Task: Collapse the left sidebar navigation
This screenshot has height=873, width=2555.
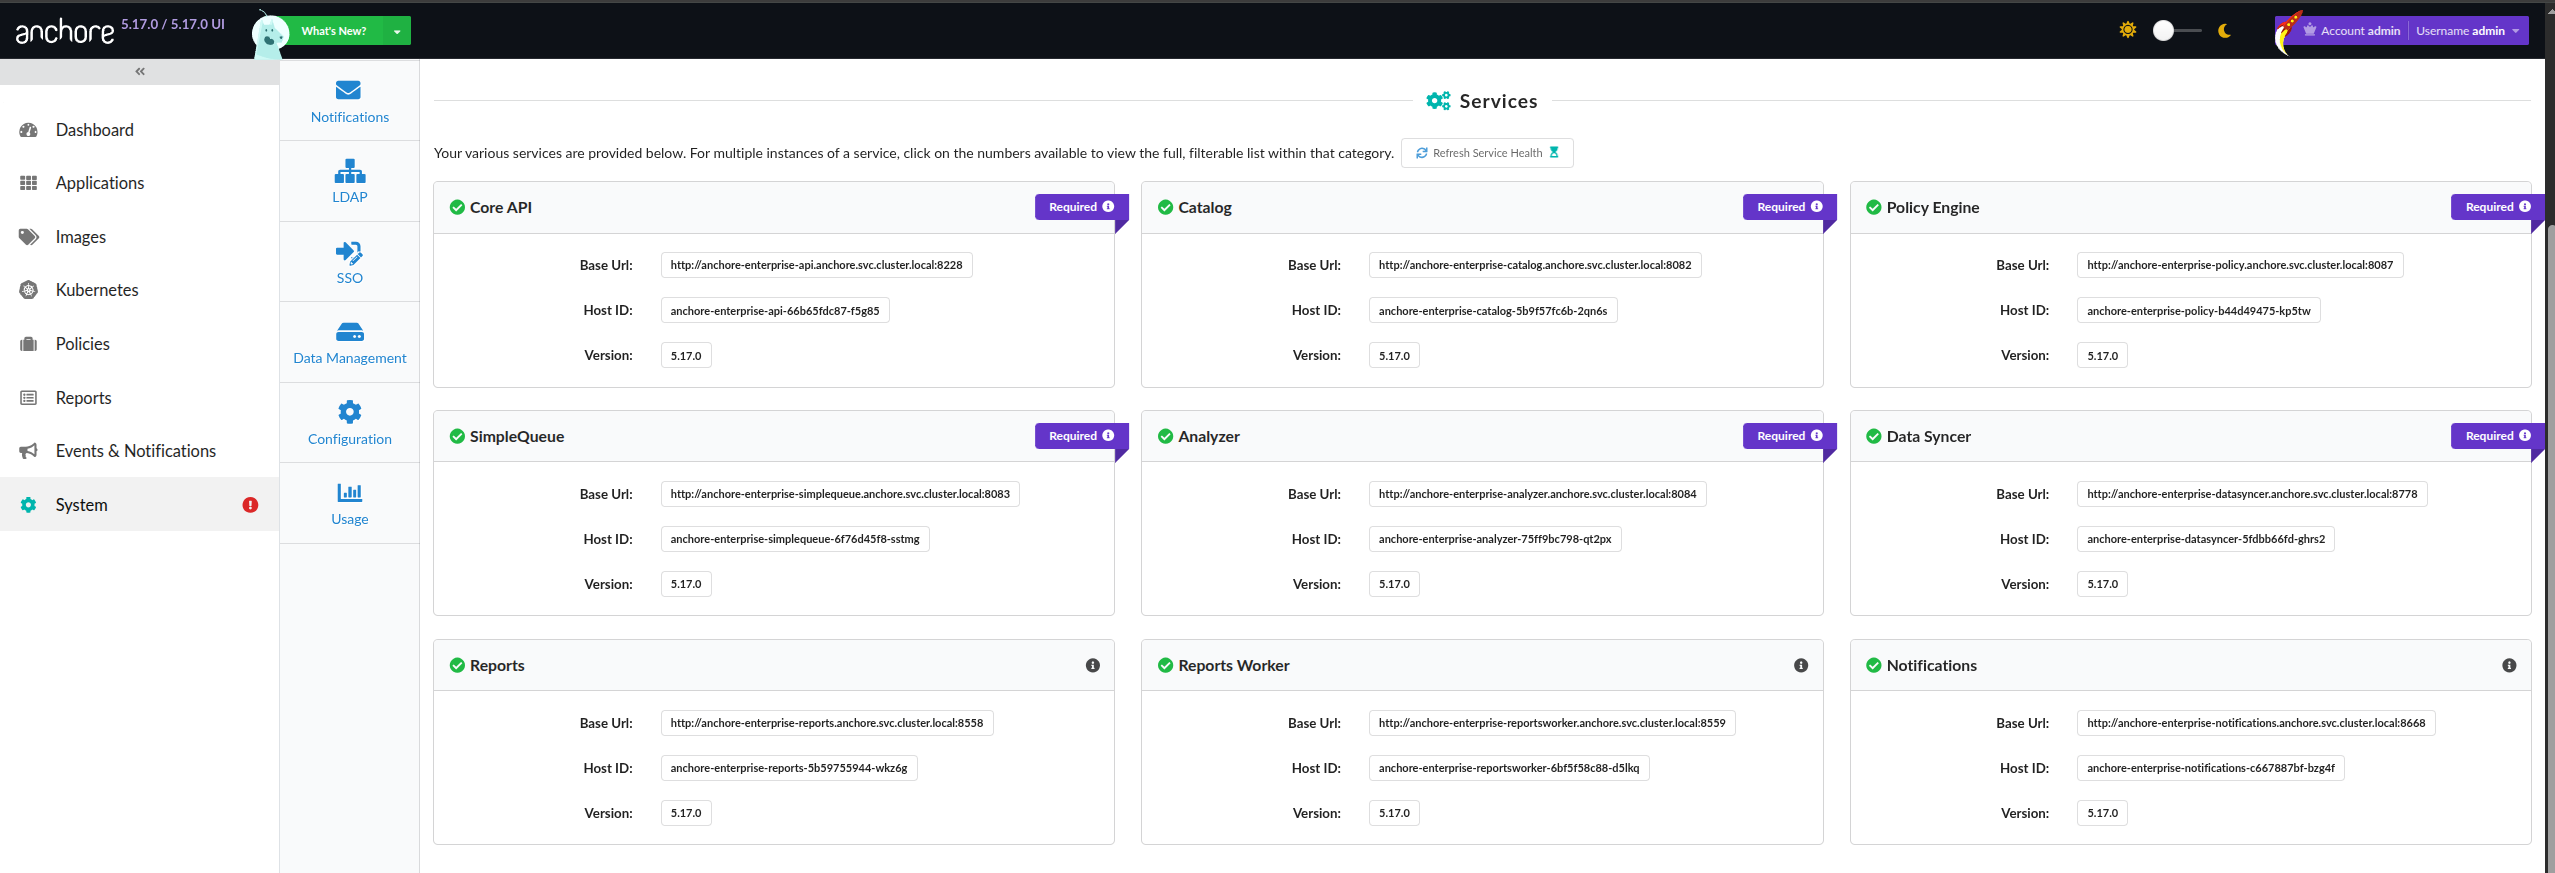Action: (x=140, y=71)
